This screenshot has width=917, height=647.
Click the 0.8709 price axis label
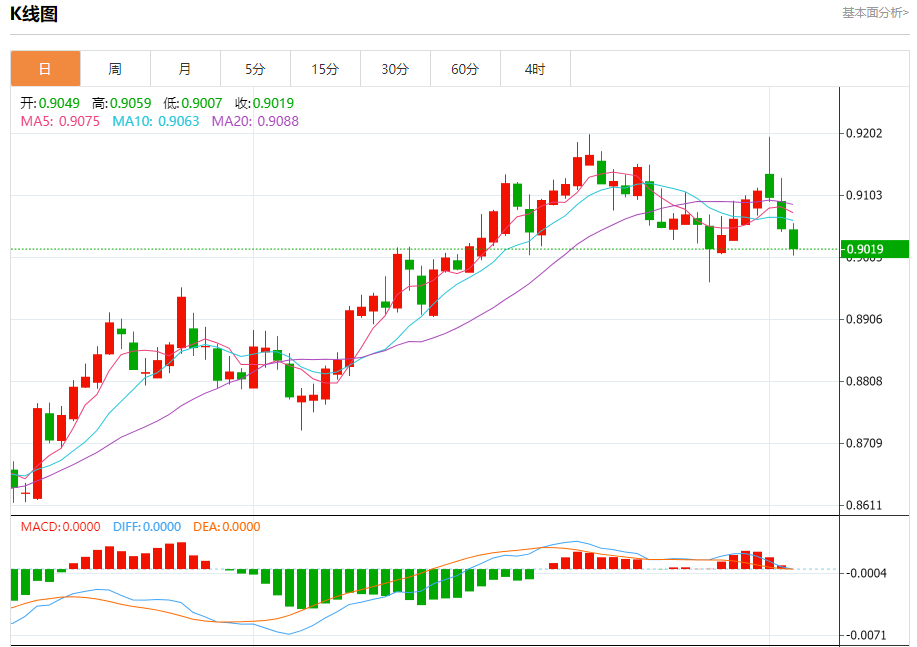(864, 443)
